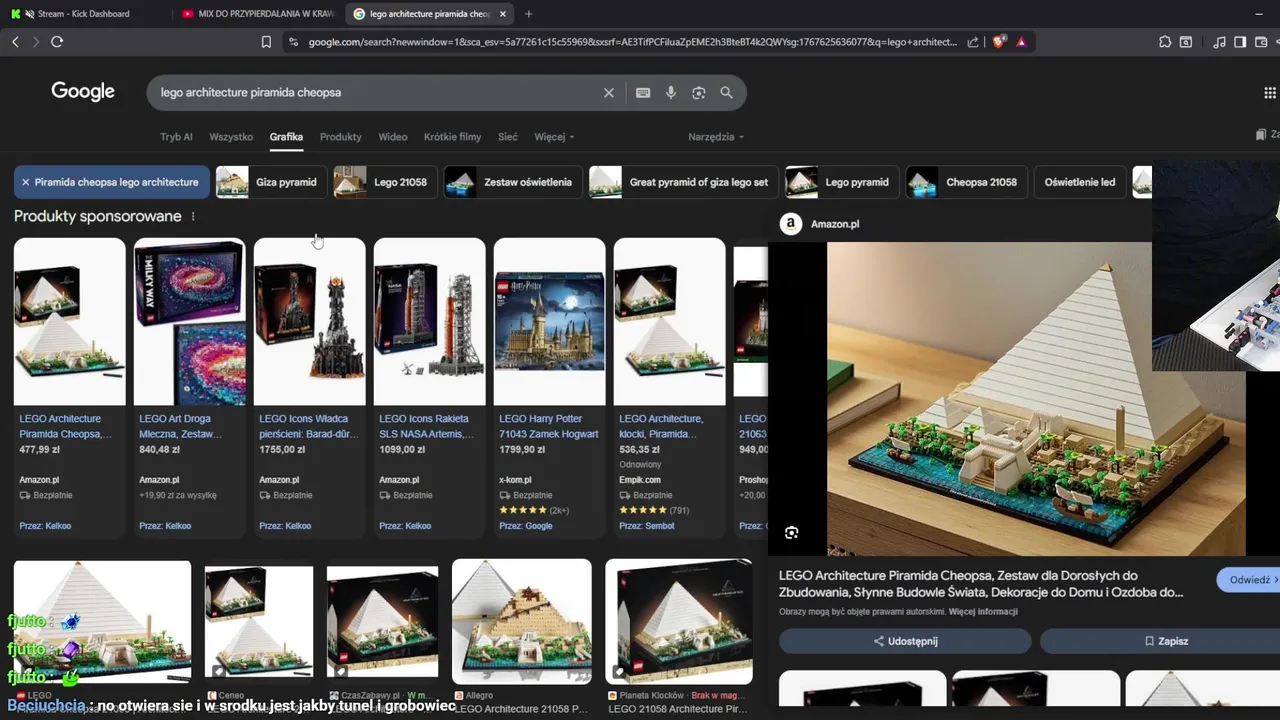
Task: Open Brave Shields lion icon
Action: (x=998, y=42)
